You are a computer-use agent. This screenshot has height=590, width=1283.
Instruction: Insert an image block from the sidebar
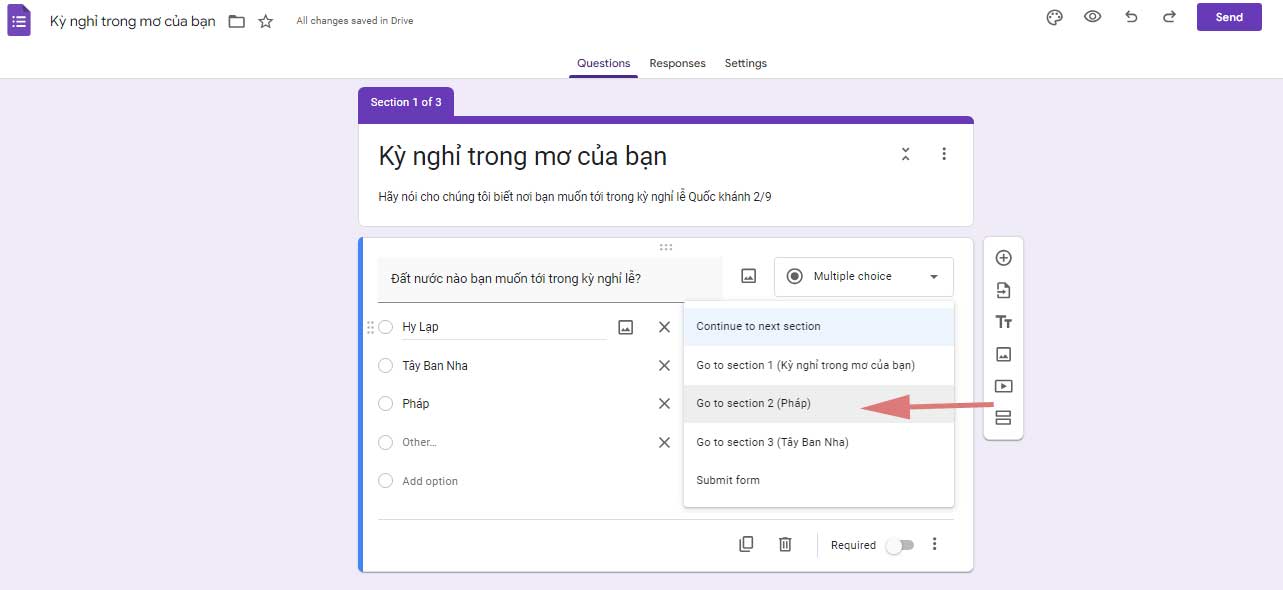[1003, 353]
